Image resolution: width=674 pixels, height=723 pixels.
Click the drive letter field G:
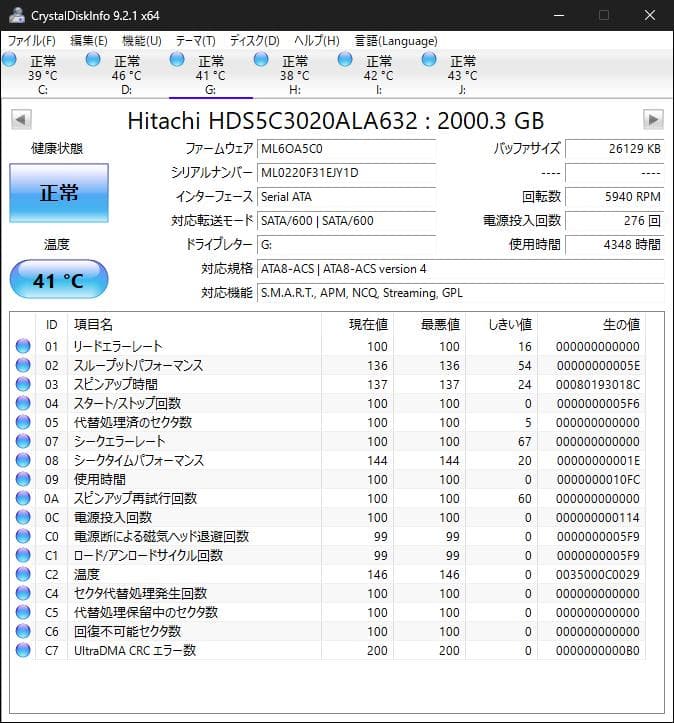tap(346, 245)
